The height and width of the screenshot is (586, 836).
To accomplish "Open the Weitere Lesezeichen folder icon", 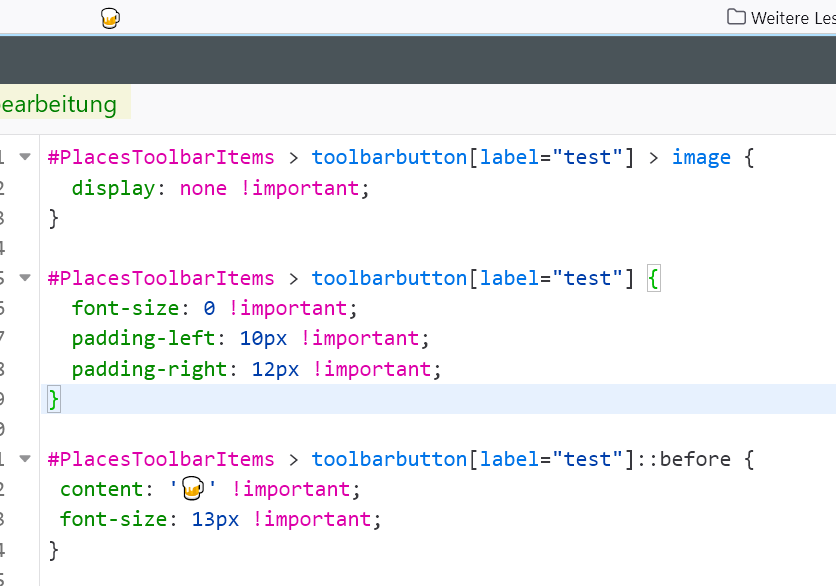I will point(736,17).
